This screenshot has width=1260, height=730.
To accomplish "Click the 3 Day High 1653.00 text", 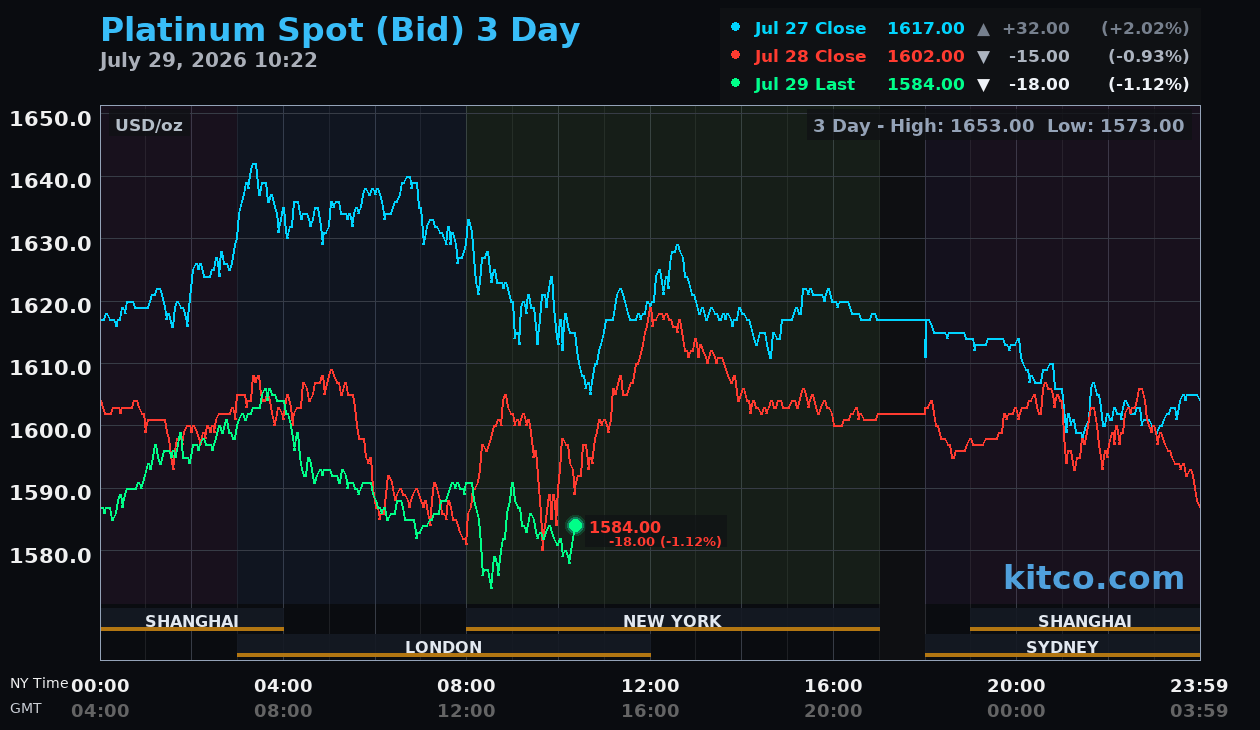I will [x=924, y=126].
